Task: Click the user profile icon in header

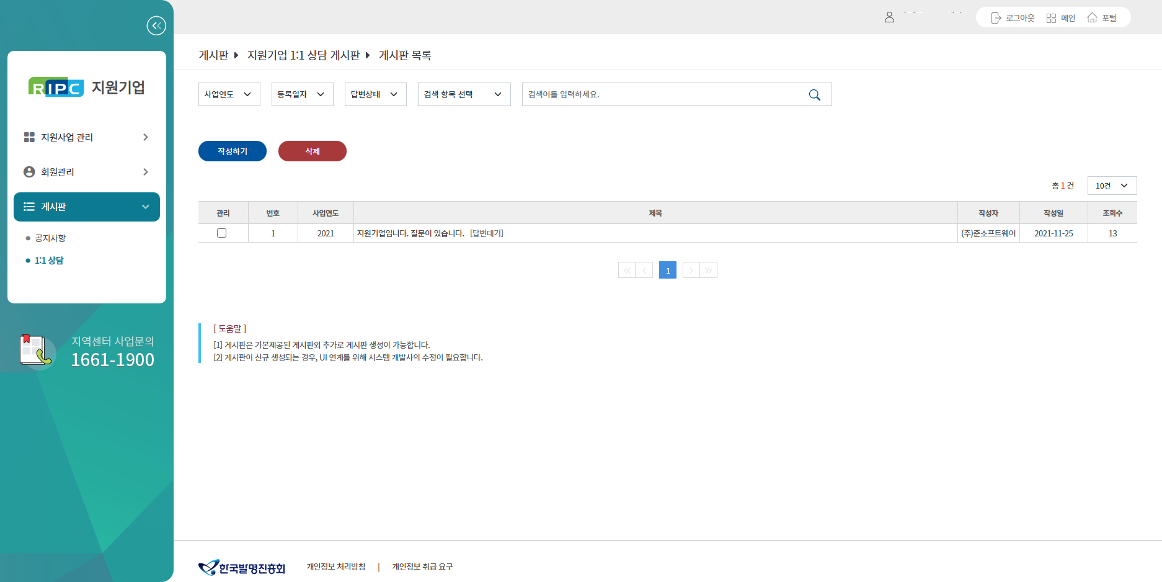Action: click(x=889, y=18)
